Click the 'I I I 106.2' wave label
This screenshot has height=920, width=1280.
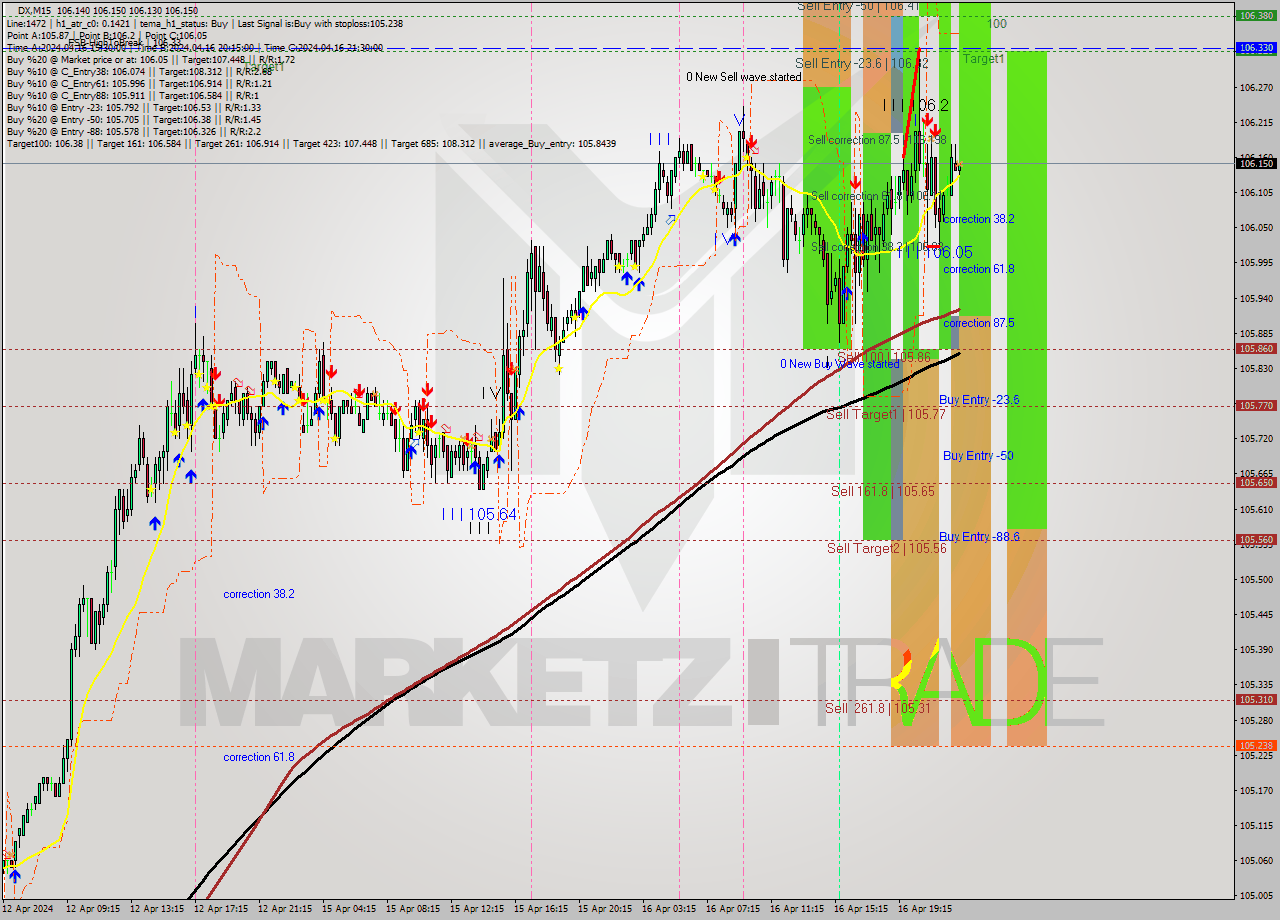pyautogui.click(x=916, y=105)
